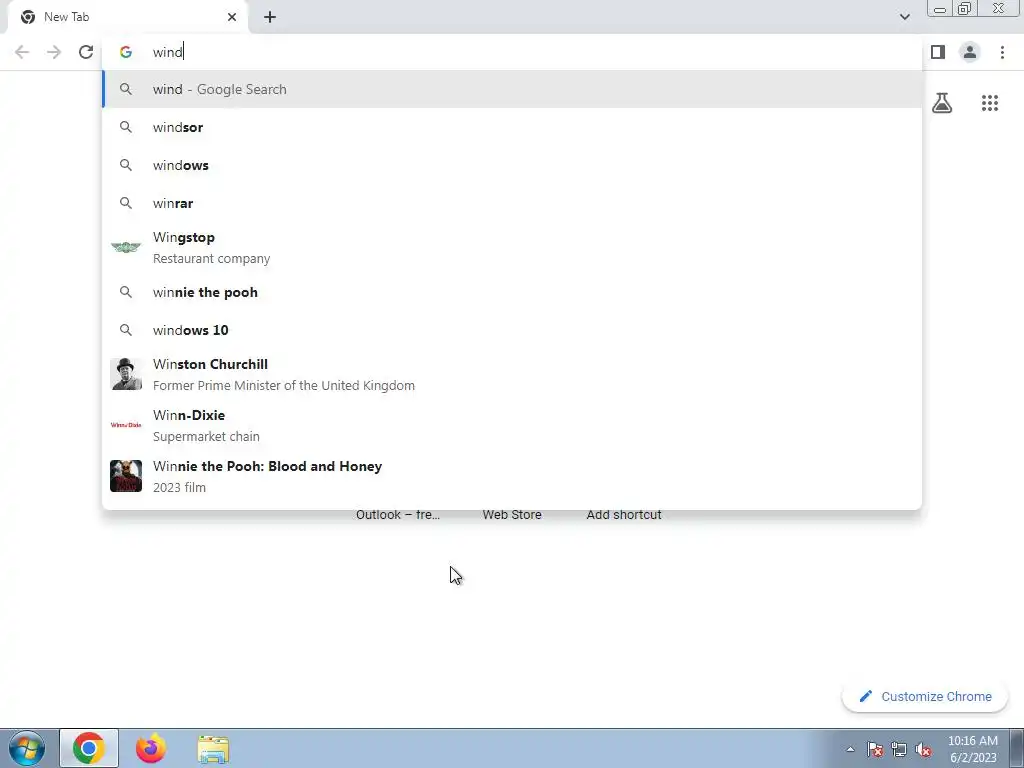The width and height of the screenshot is (1024, 768).
Task: Open a new tab with the plus button
Action: tap(270, 17)
